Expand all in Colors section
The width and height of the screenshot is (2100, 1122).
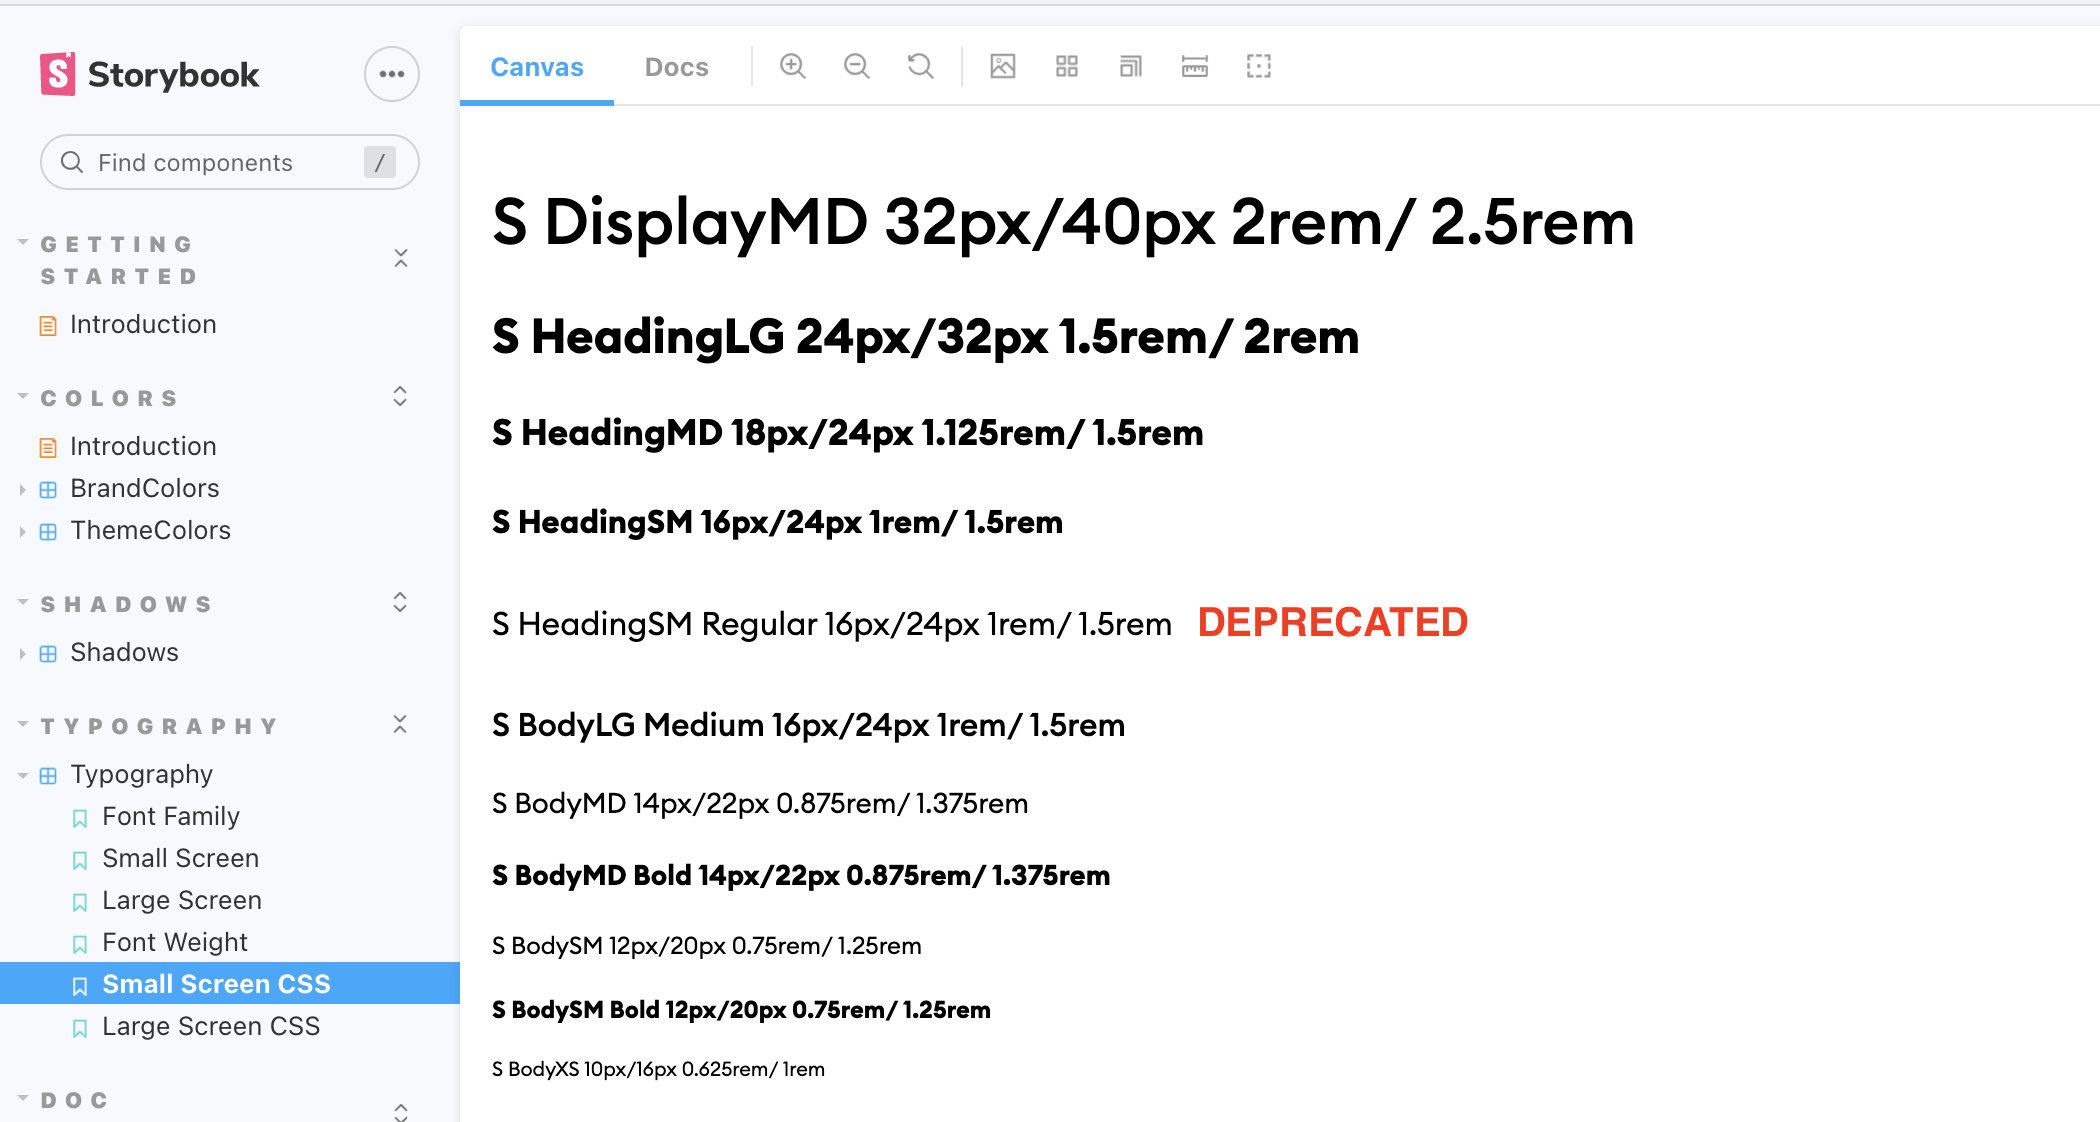point(400,397)
